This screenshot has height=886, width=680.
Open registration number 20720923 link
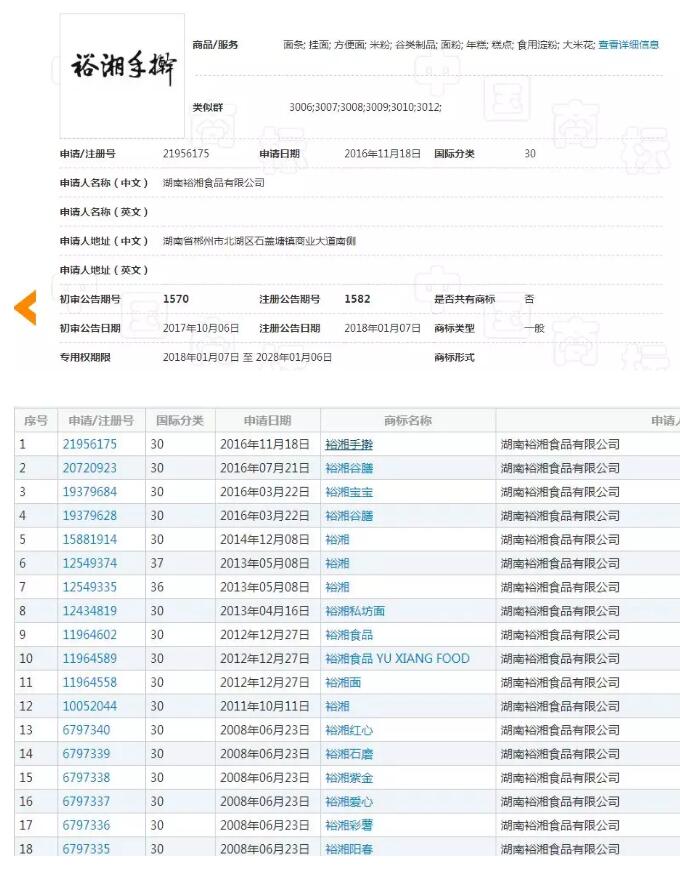tap(89, 468)
